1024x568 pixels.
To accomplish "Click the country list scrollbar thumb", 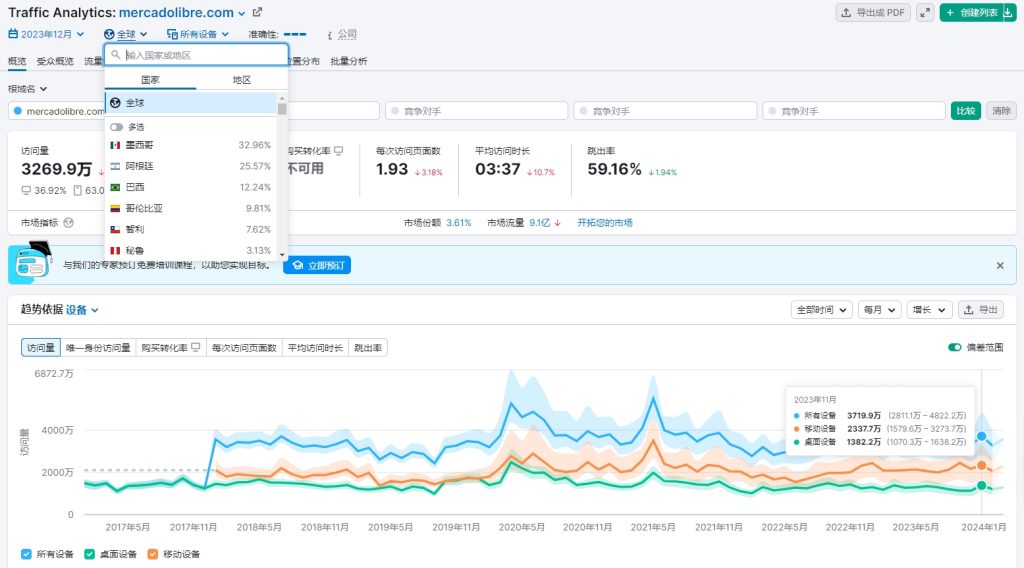I will [282, 109].
